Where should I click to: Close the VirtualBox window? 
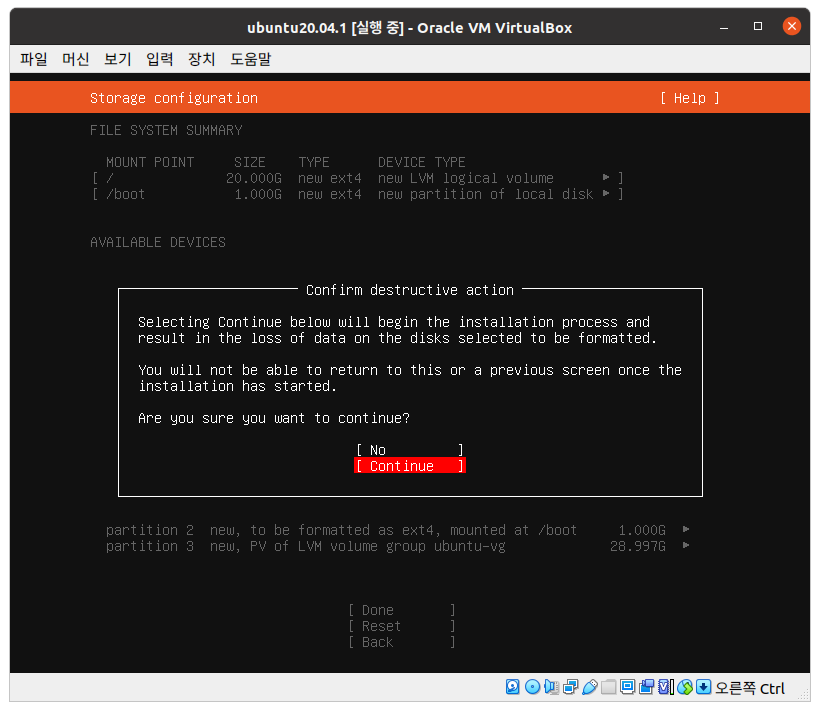coord(792,26)
